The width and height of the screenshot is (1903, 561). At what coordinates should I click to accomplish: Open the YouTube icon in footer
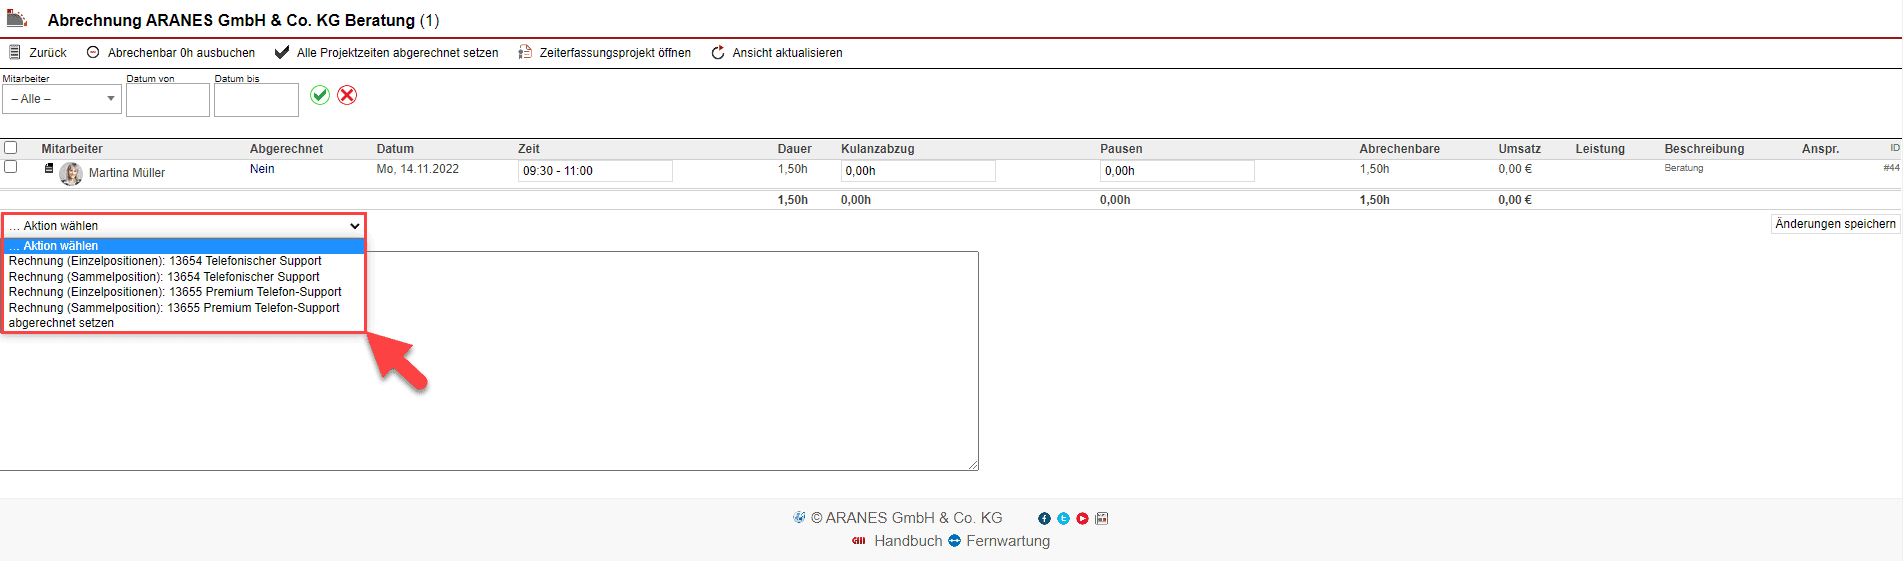1082,519
